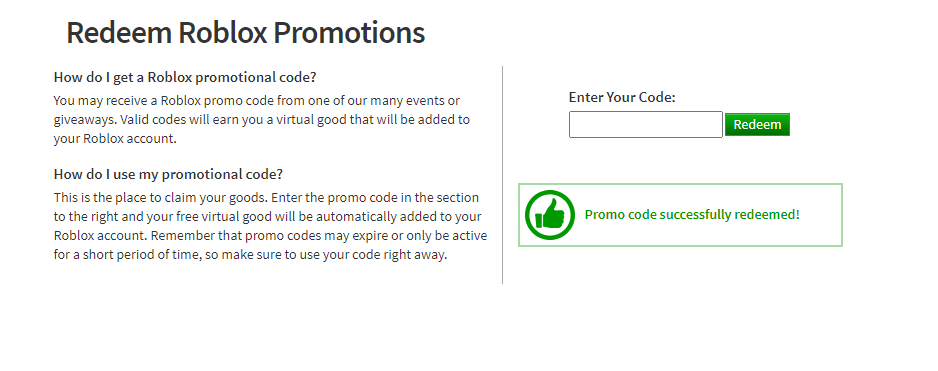Click the line 'your Roblox account.' in first paragraph
The width and height of the screenshot is (938, 371).
tap(115, 138)
